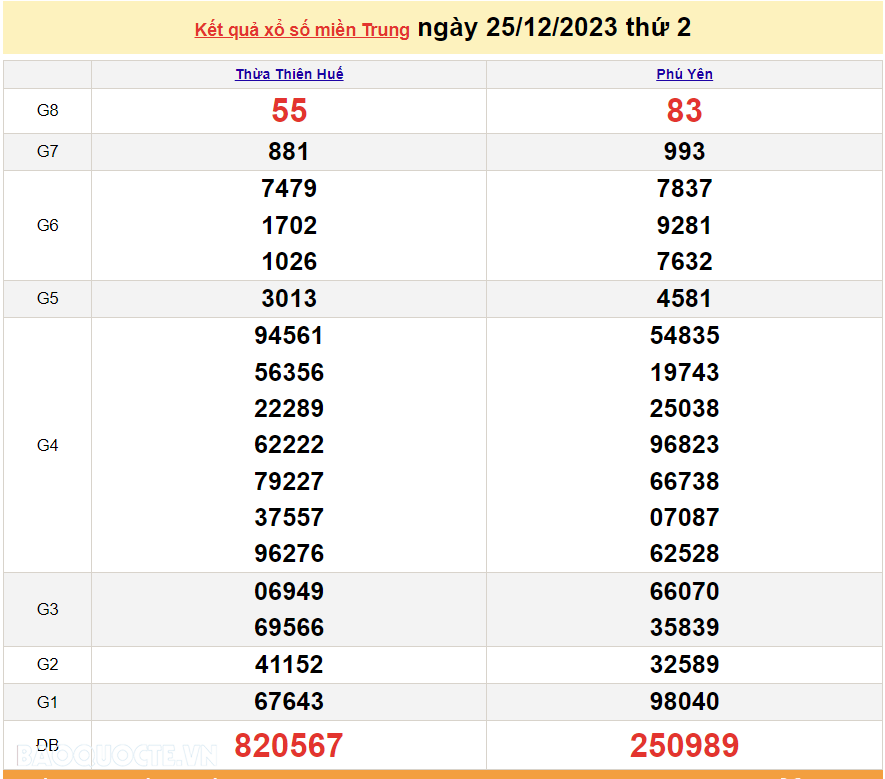The image size is (885, 779).
Task: Click the special prize number 250989
Action: pyautogui.click(x=684, y=745)
